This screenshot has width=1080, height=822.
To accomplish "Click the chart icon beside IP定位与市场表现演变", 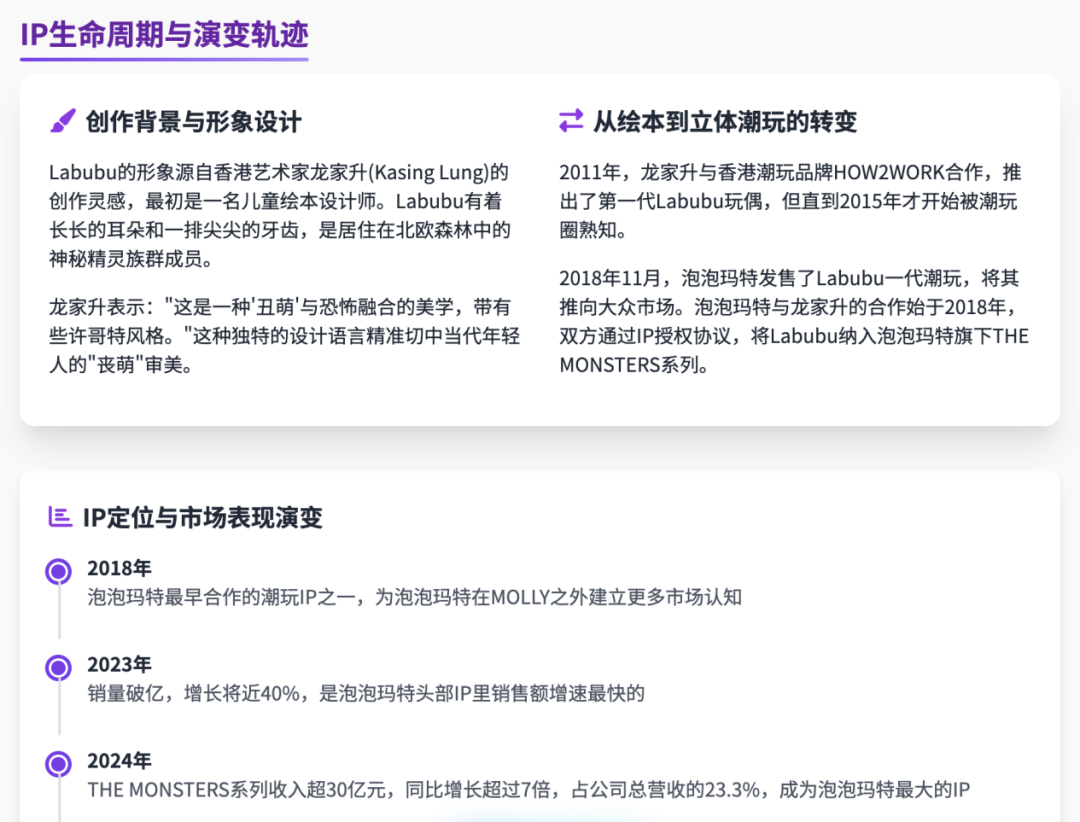I will pyautogui.click(x=60, y=517).
